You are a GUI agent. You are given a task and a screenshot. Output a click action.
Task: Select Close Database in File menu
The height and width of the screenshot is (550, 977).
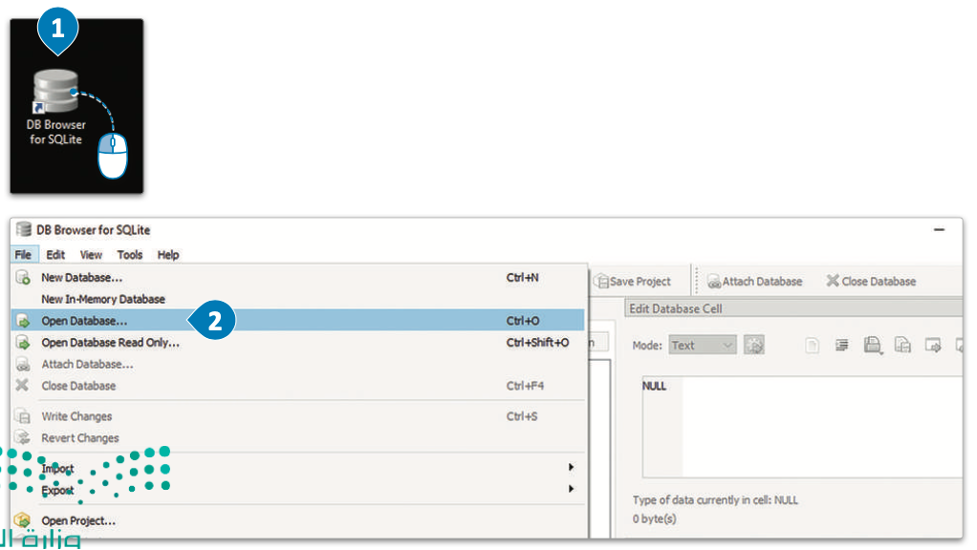tap(298, 386)
